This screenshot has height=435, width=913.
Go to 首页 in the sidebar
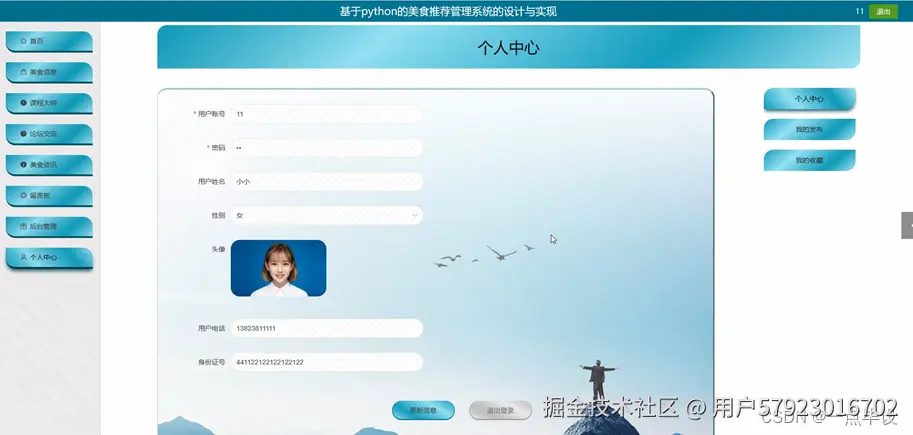pyautogui.click(x=49, y=41)
